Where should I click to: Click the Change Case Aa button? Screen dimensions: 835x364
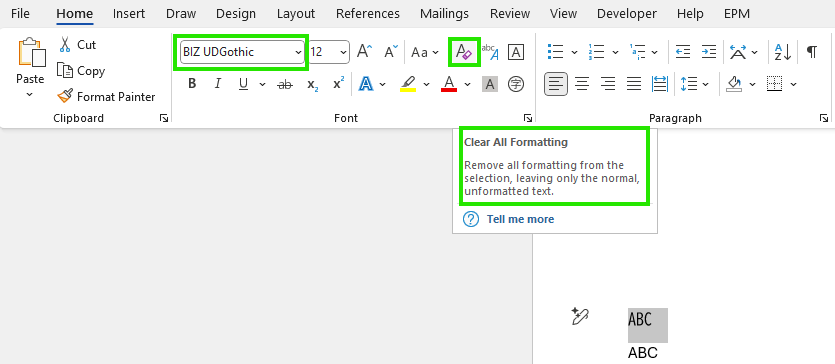tap(420, 52)
